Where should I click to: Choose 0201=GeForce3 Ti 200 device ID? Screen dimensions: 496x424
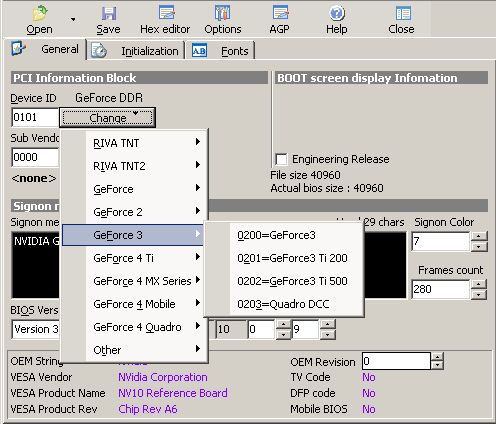pyautogui.click(x=284, y=258)
